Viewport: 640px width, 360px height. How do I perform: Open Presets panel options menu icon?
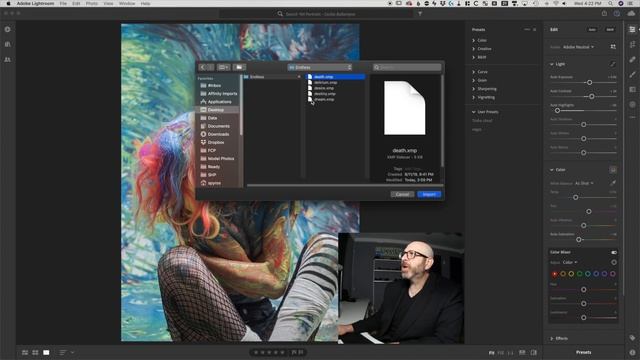[x=527, y=29]
